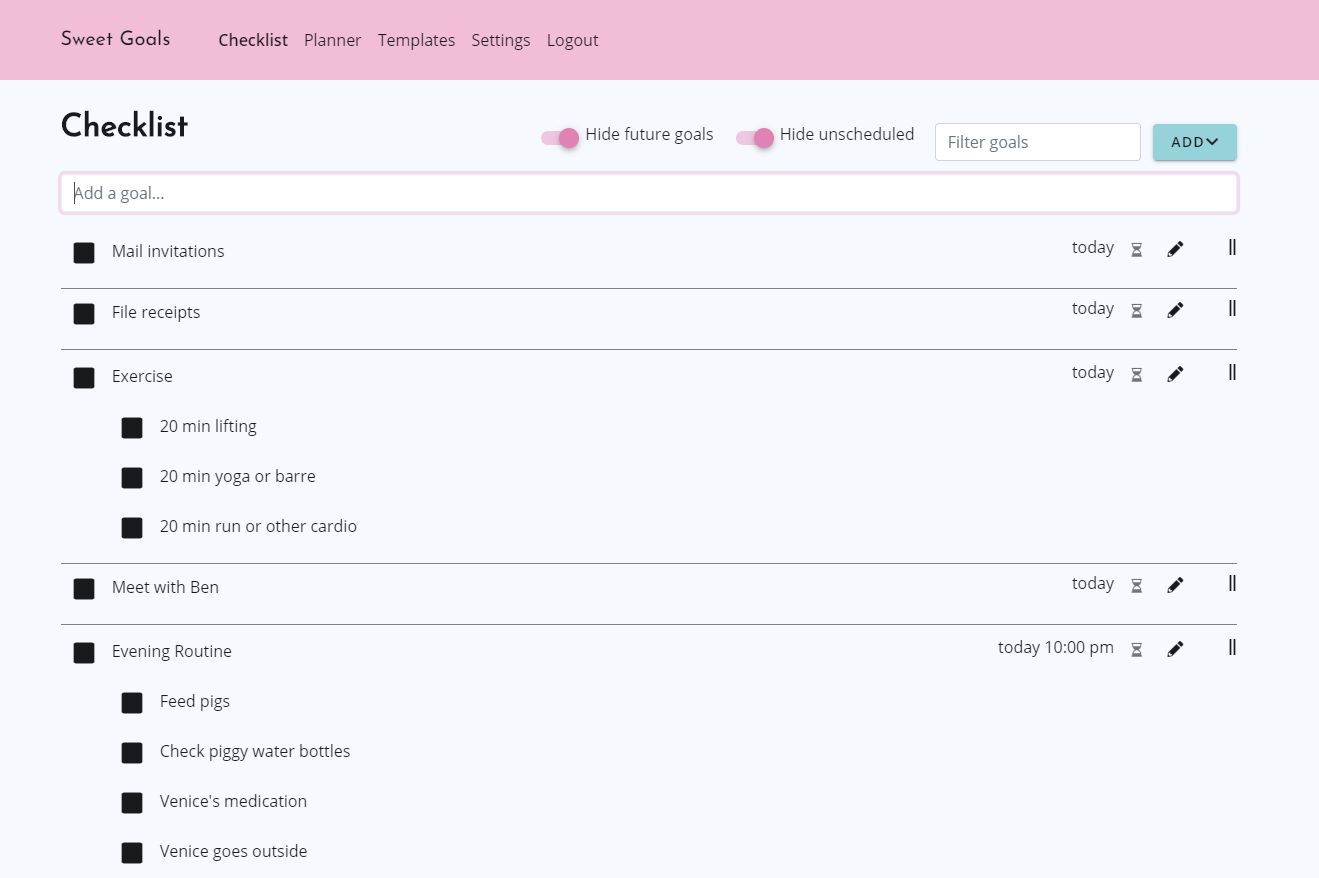Click hourglass icon for Exercise goal
Viewport: 1319px width, 878px height.
(1136, 375)
